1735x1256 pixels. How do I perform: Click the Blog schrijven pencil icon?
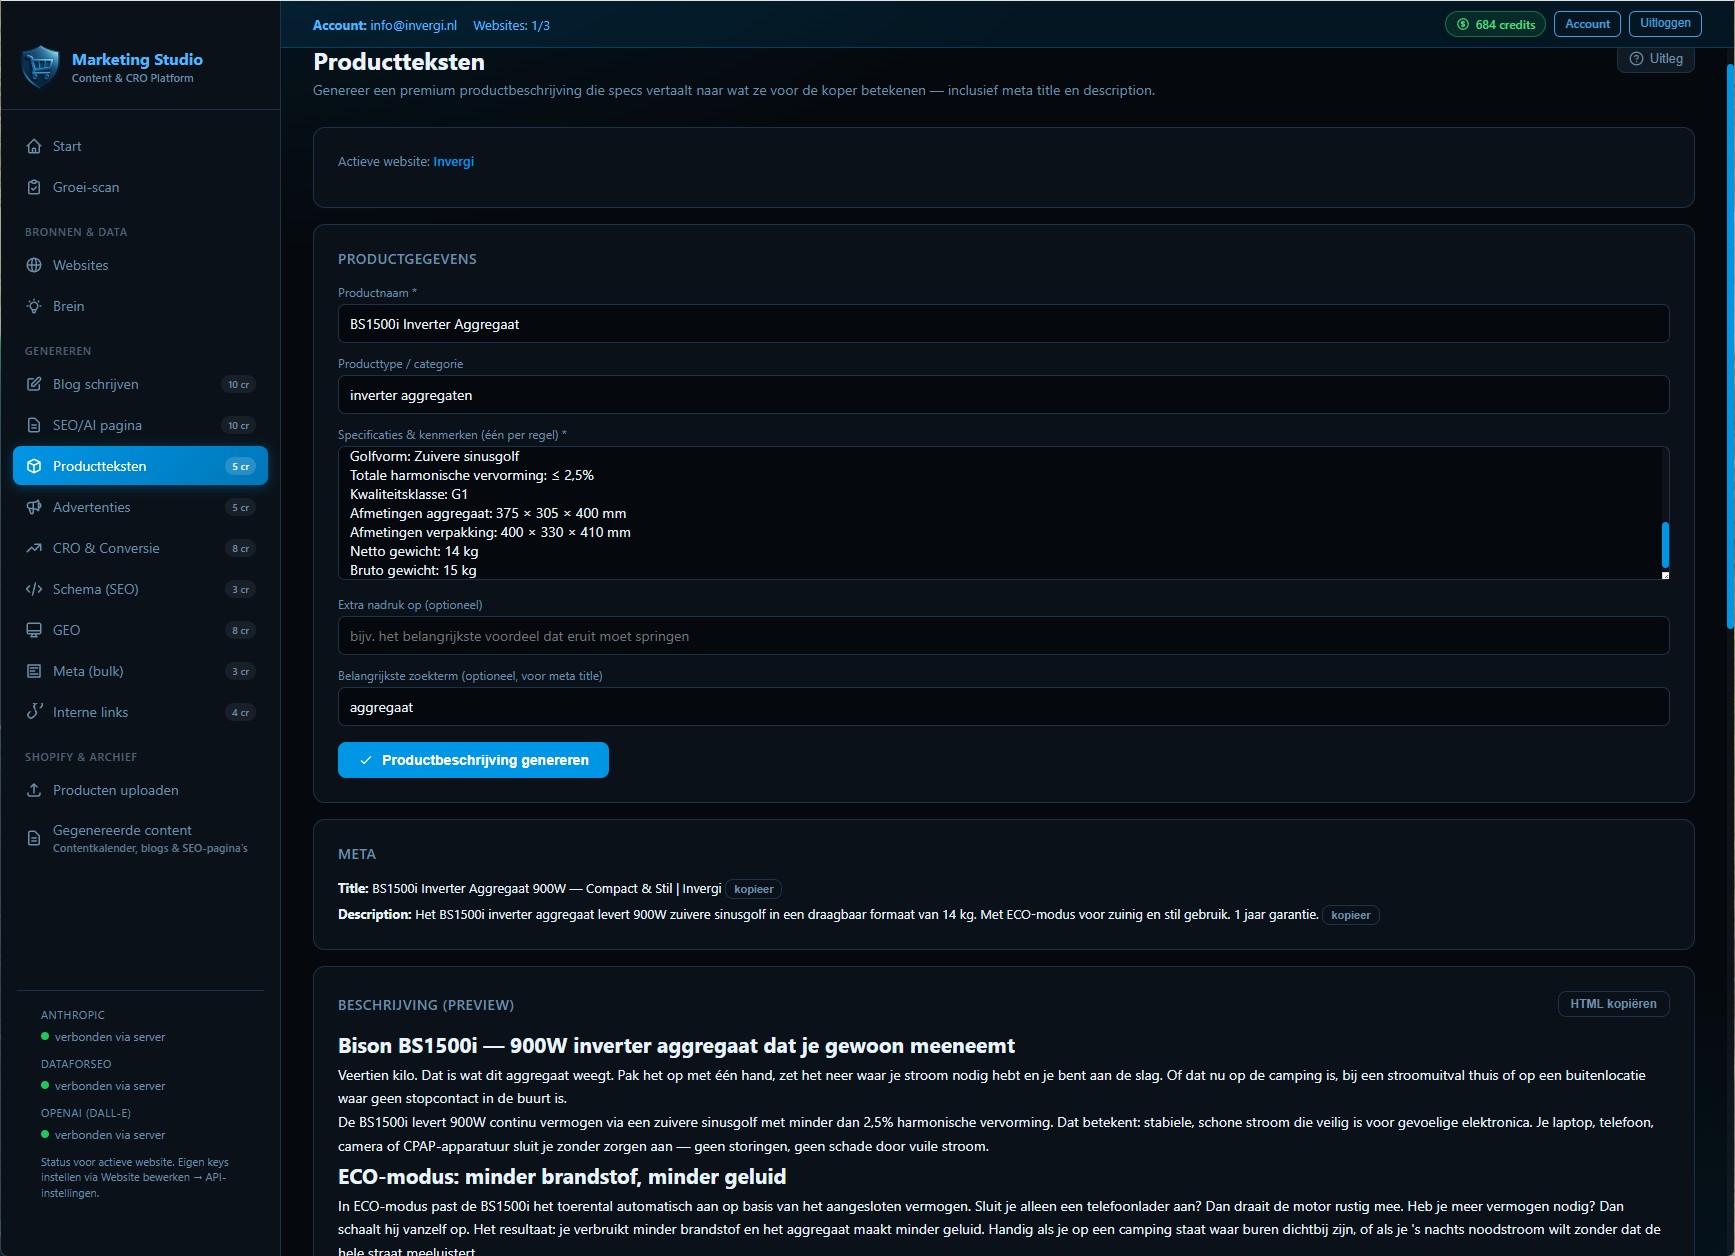pos(34,384)
